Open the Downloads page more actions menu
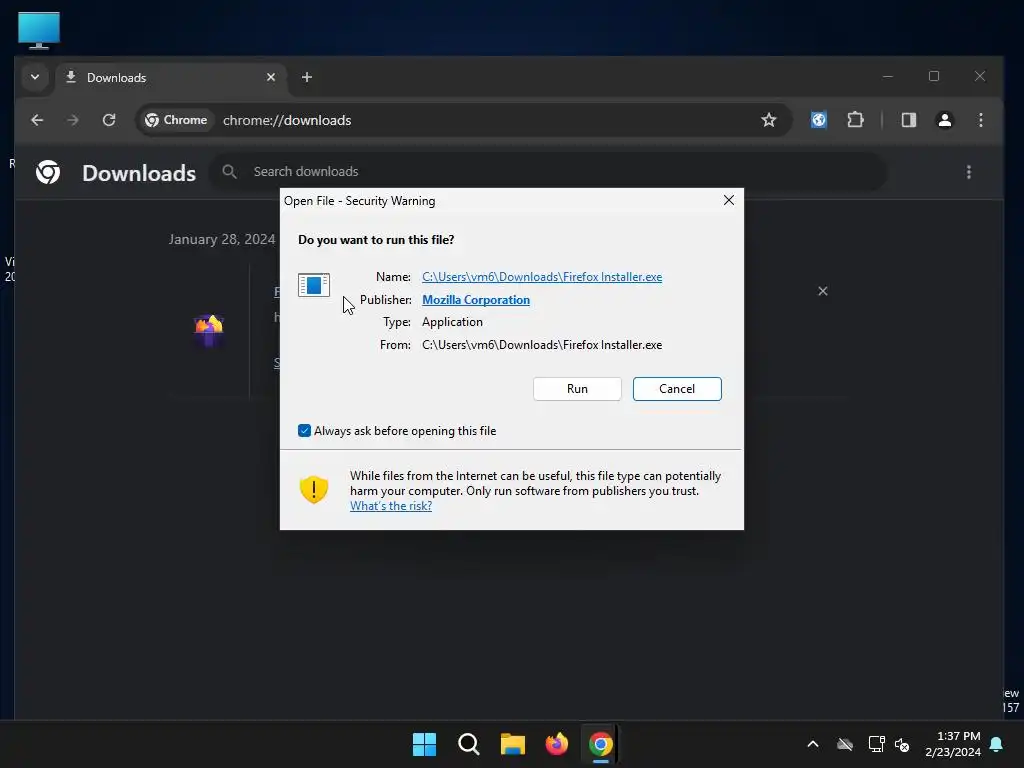 click(968, 172)
